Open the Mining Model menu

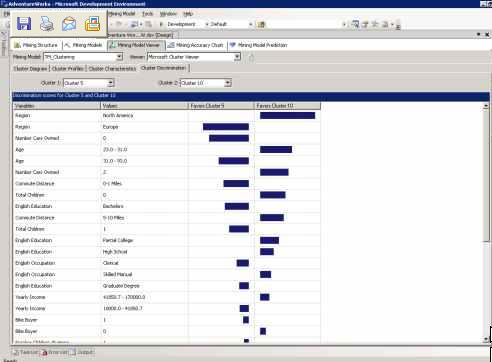pyautogui.click(x=122, y=14)
